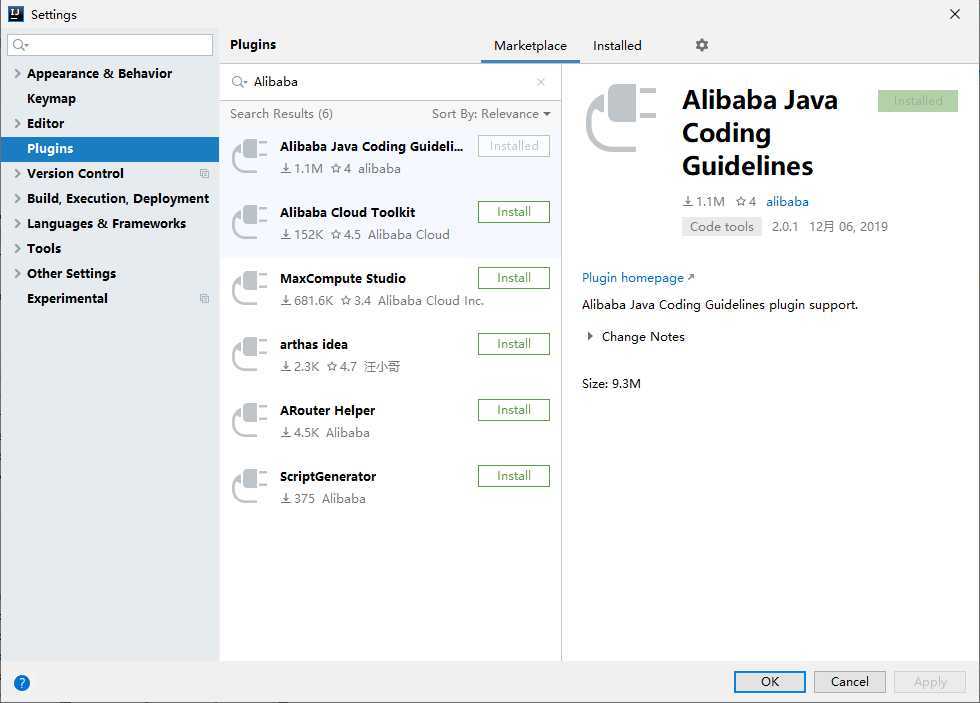Expand Appearance & Behavior settings

(x=17, y=73)
